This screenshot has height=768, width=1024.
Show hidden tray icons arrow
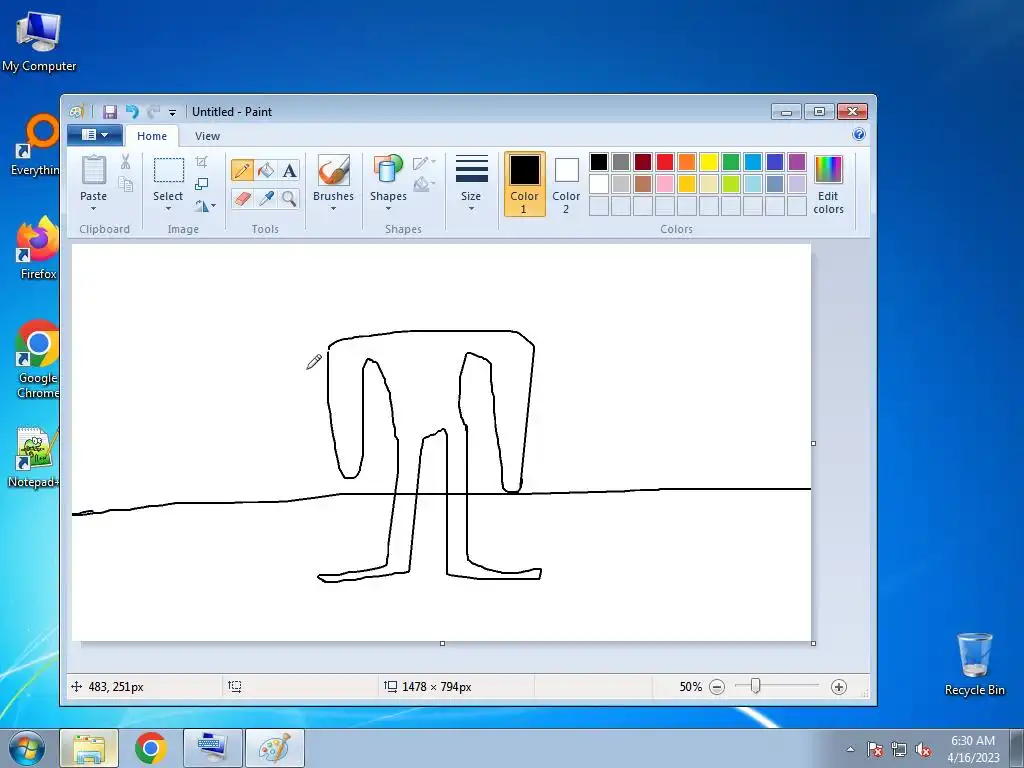[x=850, y=750]
